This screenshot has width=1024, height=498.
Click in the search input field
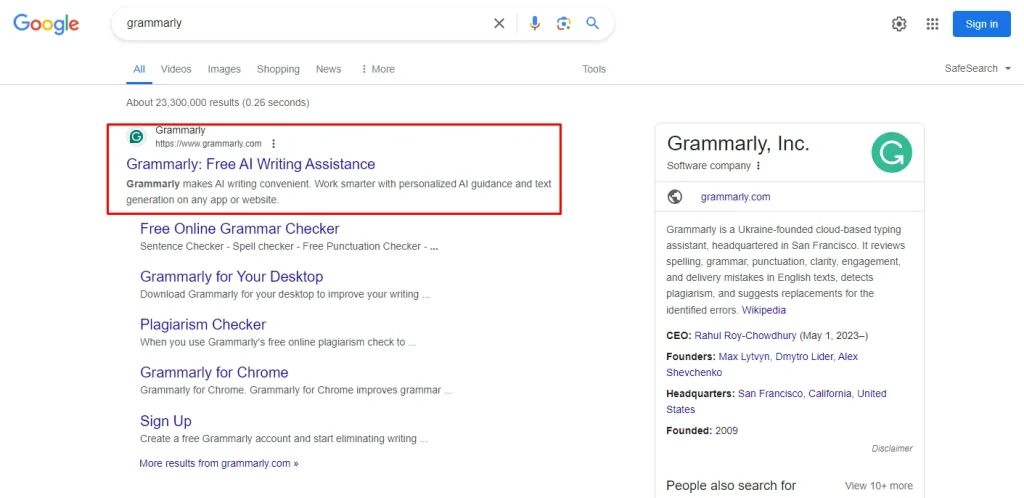click(x=304, y=23)
